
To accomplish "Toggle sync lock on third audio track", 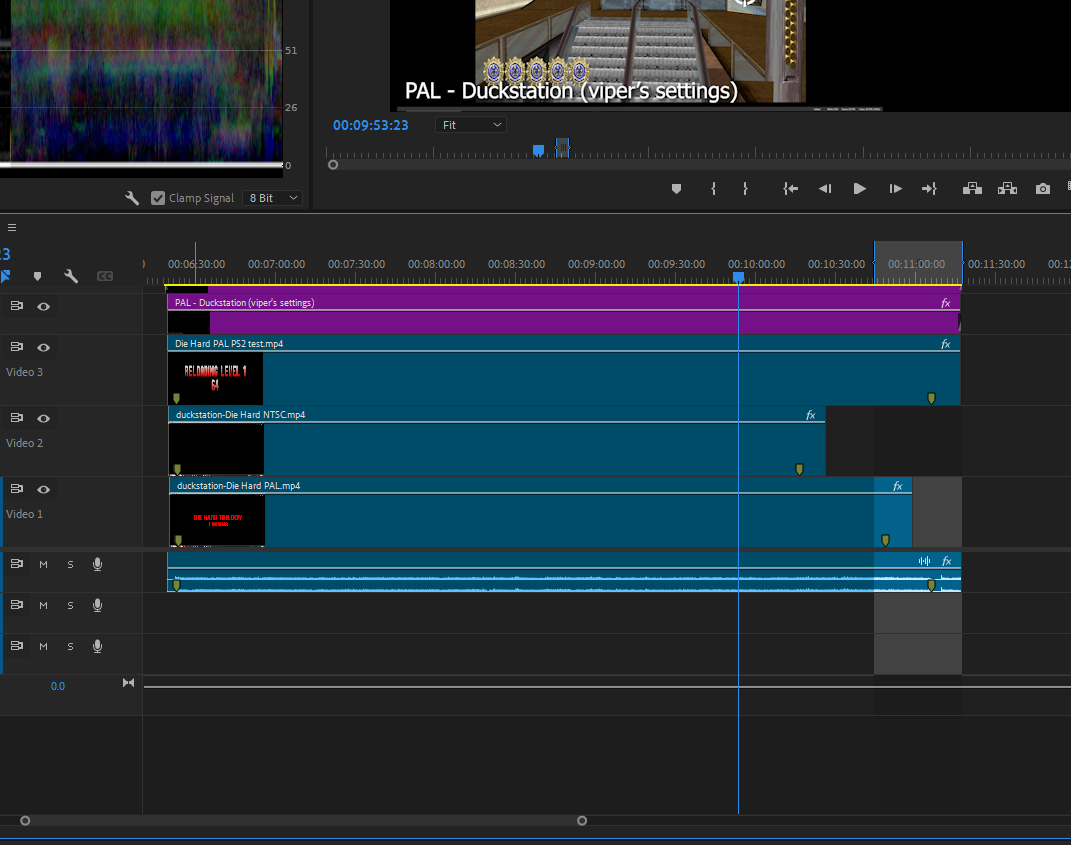I will (x=17, y=646).
